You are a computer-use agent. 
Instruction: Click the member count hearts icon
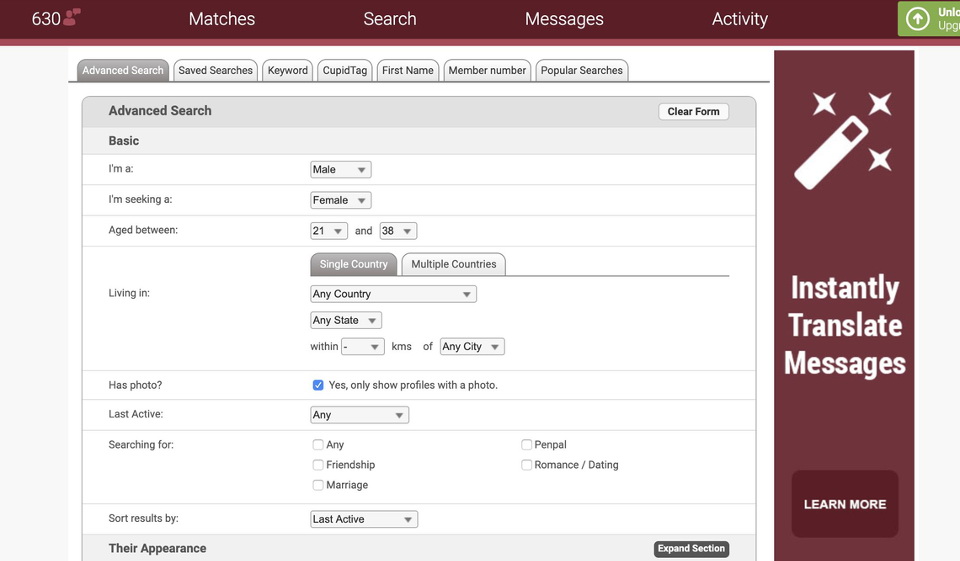[x=71, y=17]
